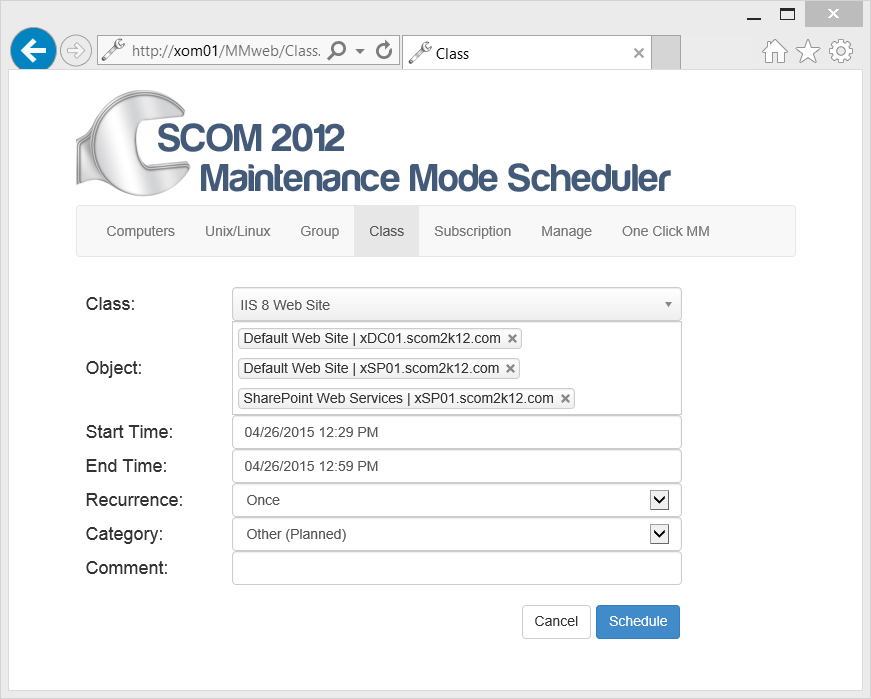Click the browser forward arrow button
This screenshot has height=699, width=871.
point(76,51)
